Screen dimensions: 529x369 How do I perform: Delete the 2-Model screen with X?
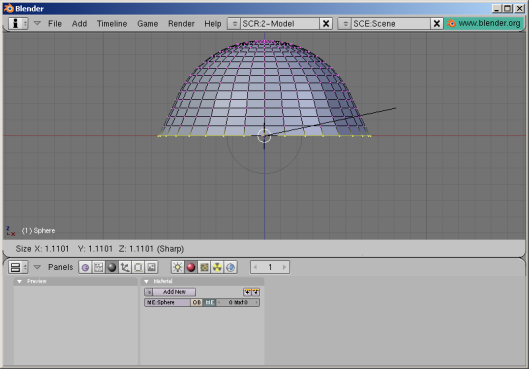pyautogui.click(x=326, y=24)
